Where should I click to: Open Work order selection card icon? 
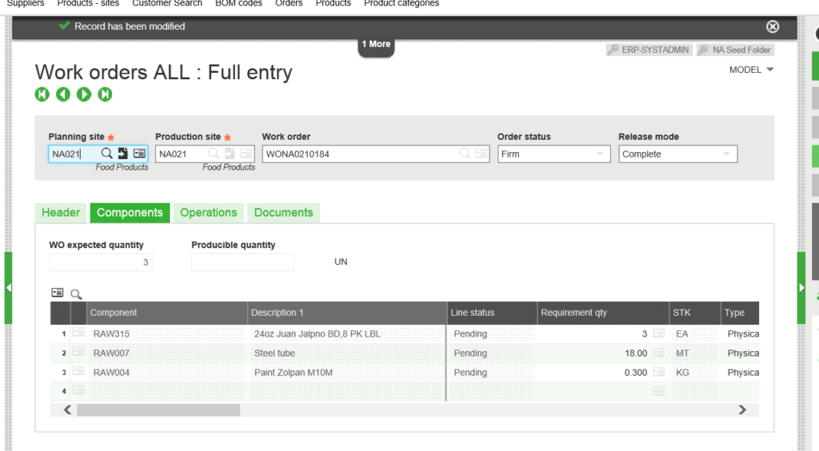coord(481,154)
